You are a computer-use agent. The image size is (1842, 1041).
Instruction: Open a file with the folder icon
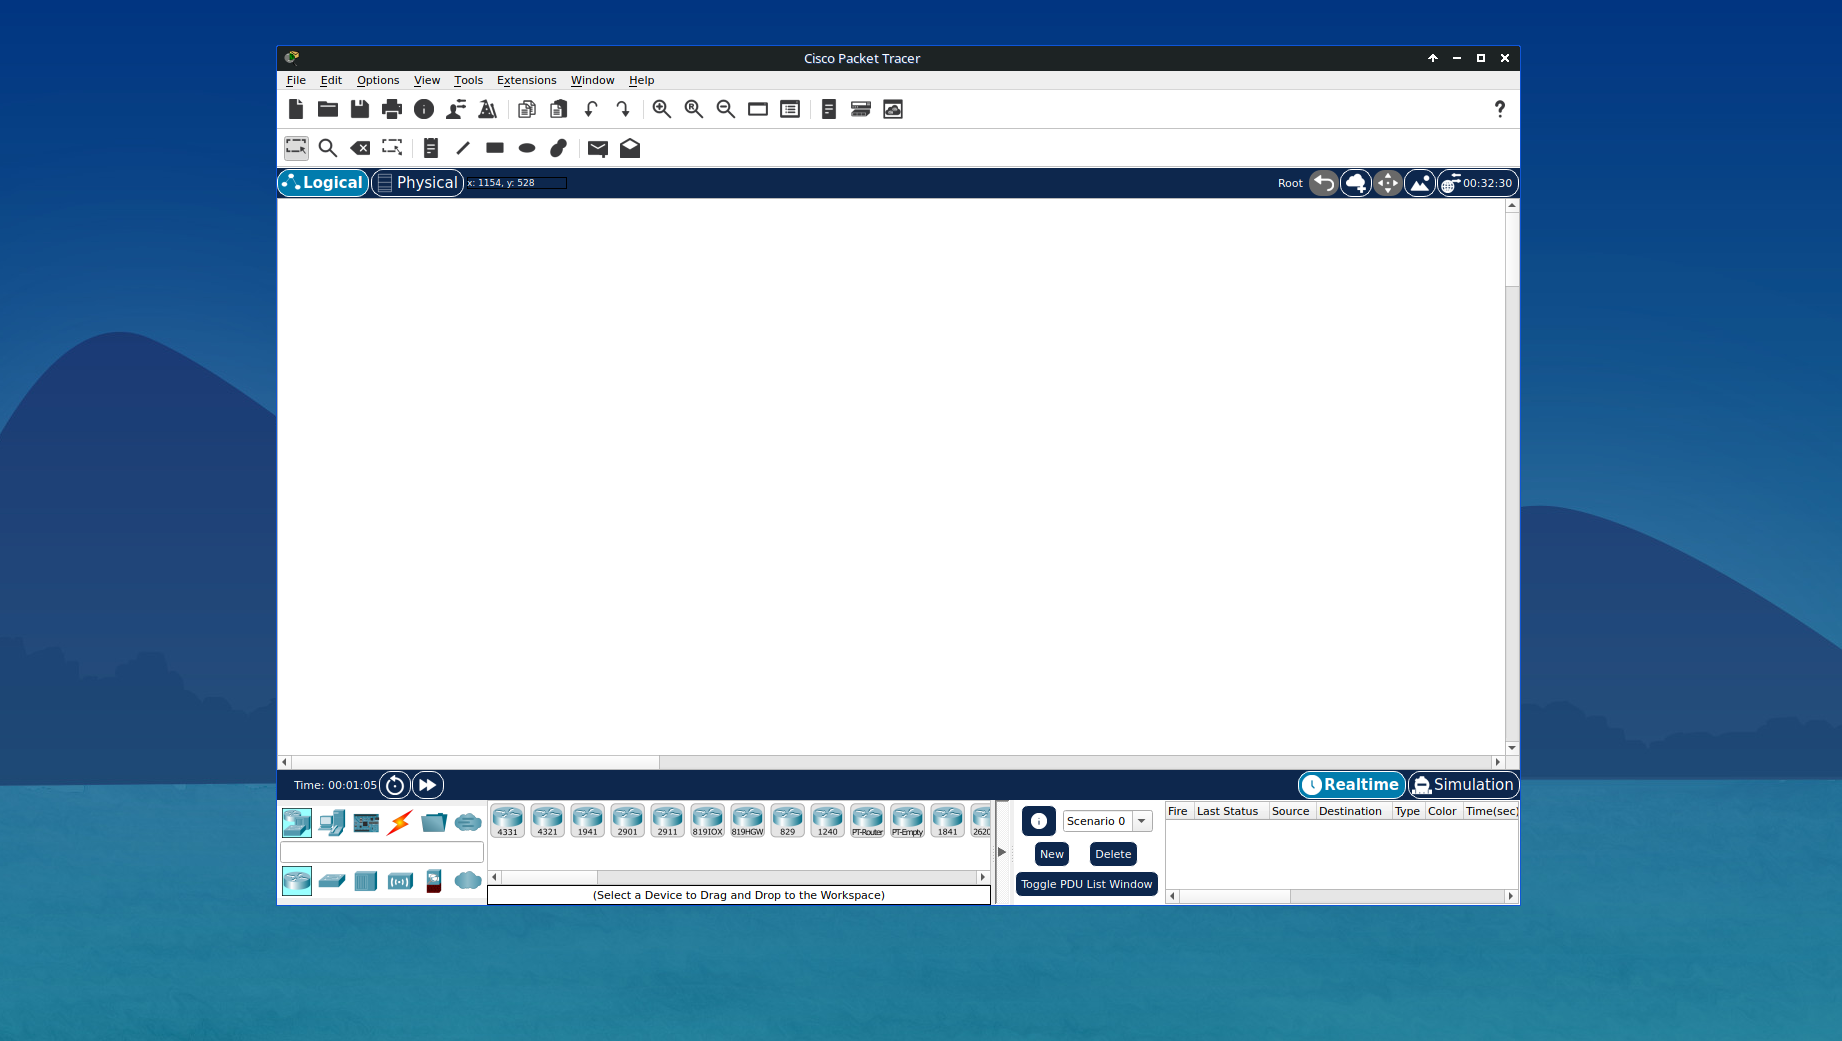pos(328,109)
